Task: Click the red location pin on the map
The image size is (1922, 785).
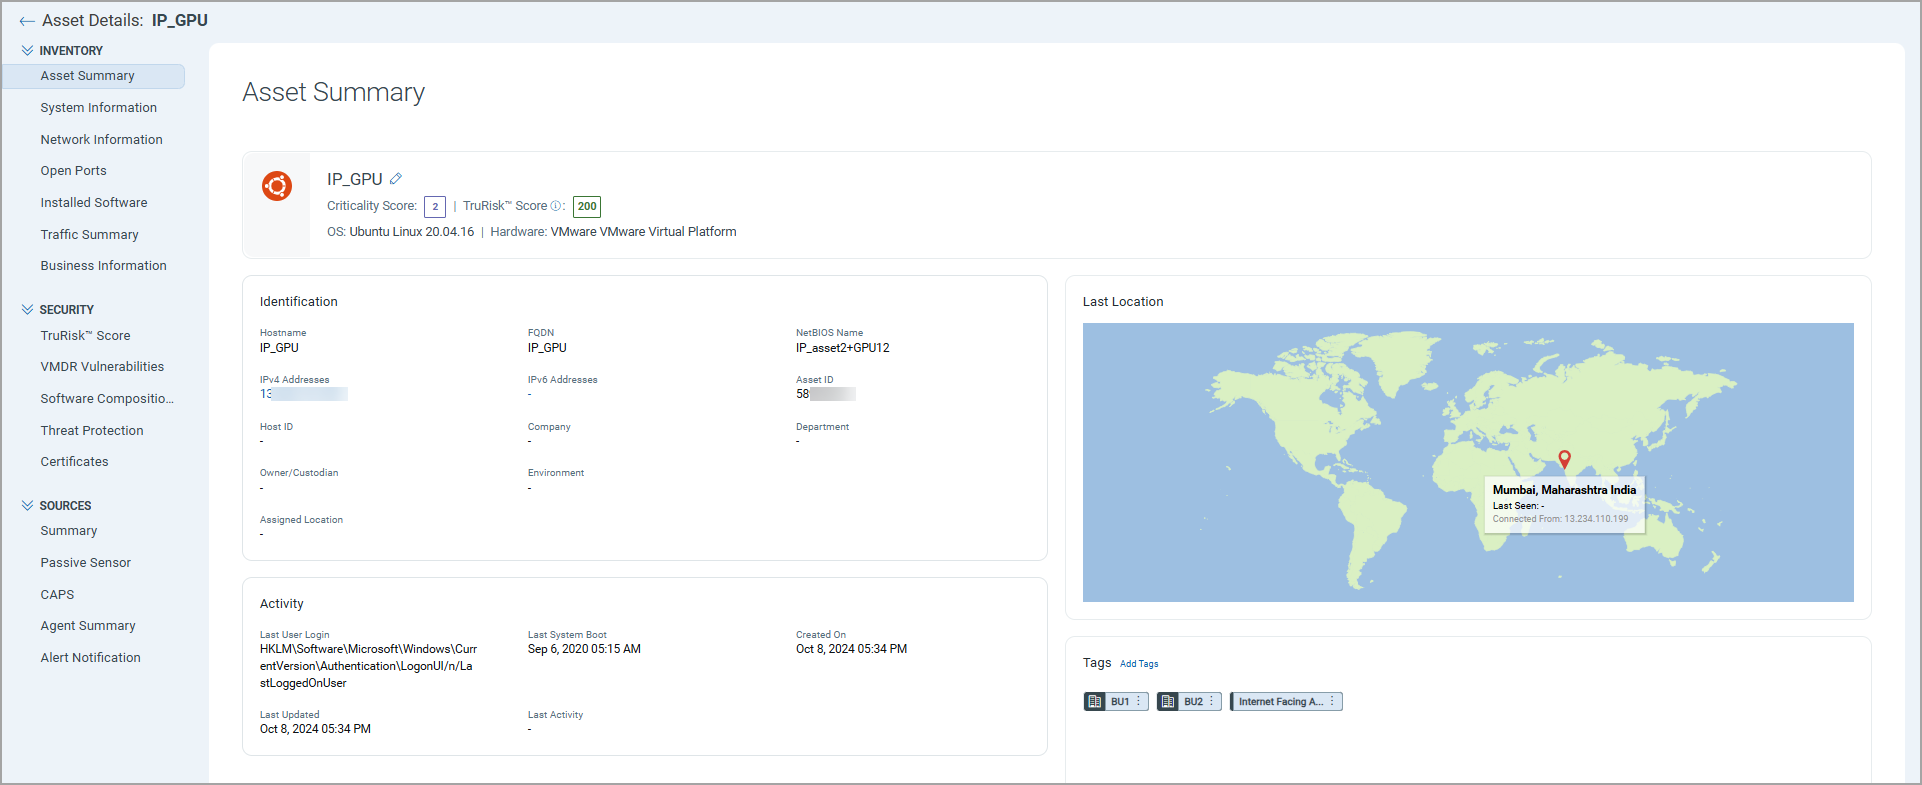Action: point(1565,459)
